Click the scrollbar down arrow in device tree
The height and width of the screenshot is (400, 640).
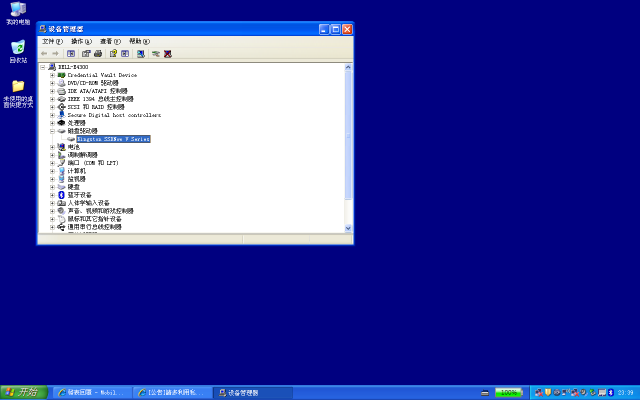tap(348, 229)
